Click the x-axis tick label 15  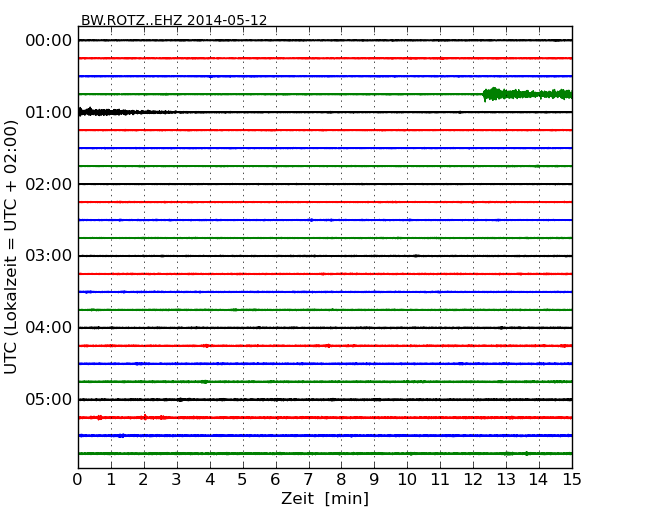pos(572,480)
